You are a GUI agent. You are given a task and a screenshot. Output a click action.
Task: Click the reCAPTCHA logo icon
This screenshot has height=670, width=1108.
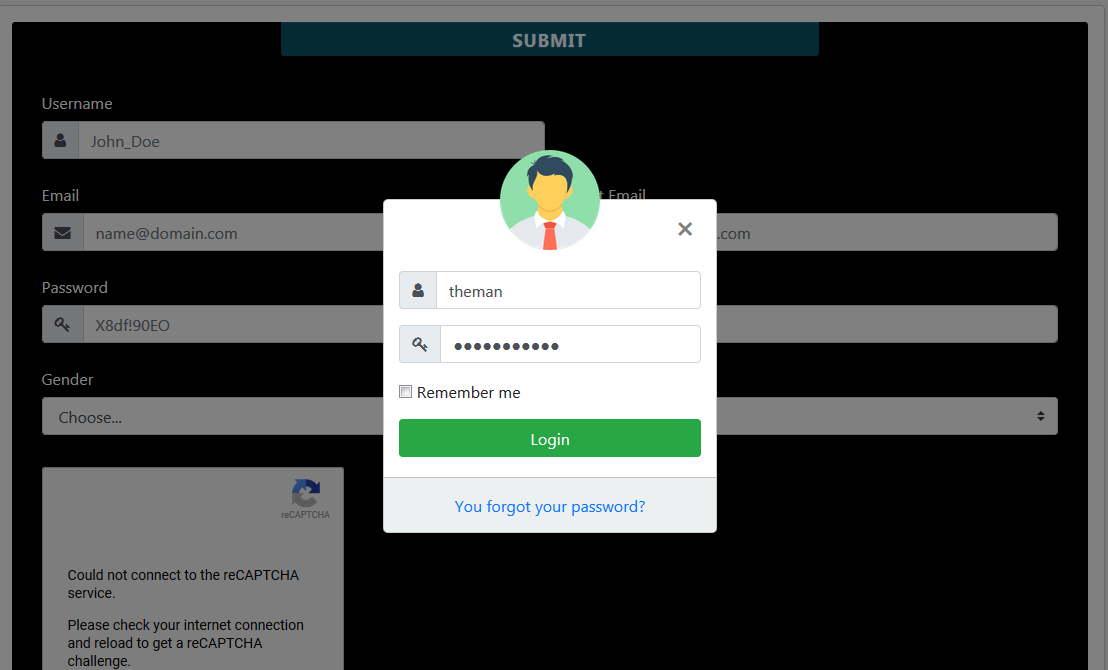(305, 493)
